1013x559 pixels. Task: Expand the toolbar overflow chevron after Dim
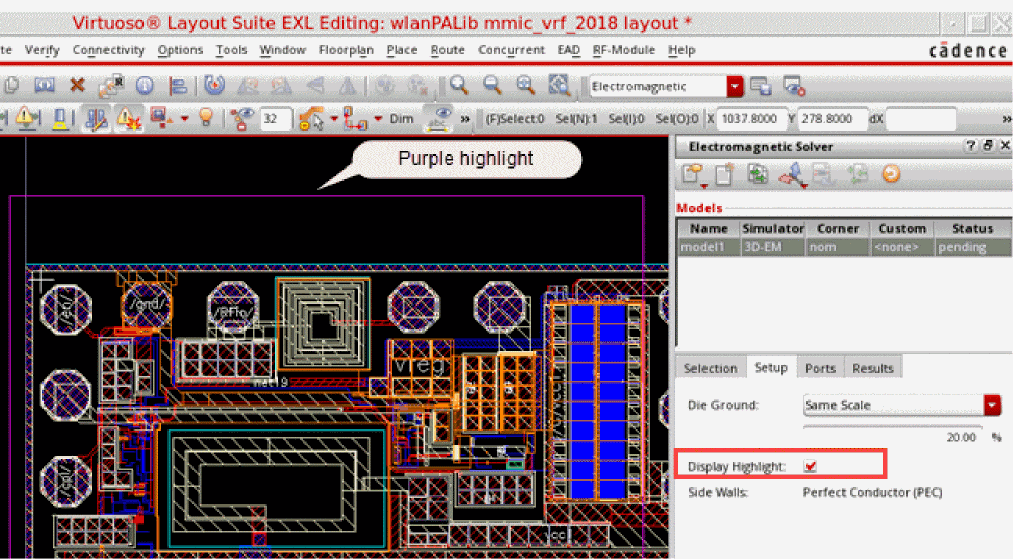point(465,119)
